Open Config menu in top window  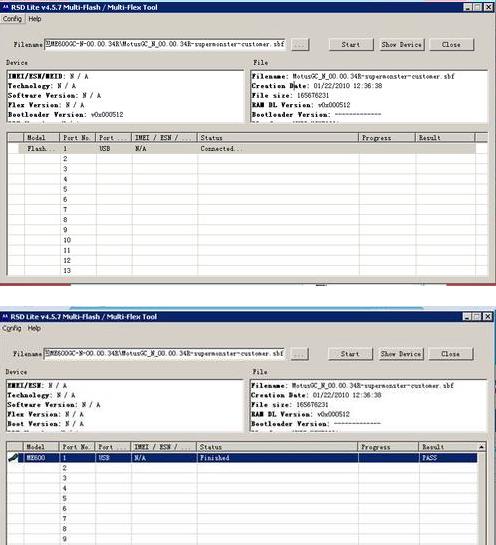[x=12, y=19]
